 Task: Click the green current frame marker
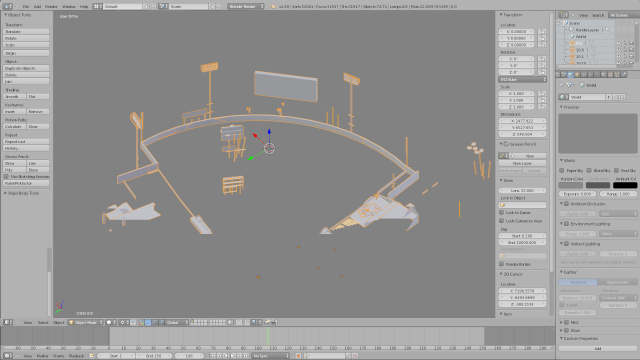coord(268,336)
